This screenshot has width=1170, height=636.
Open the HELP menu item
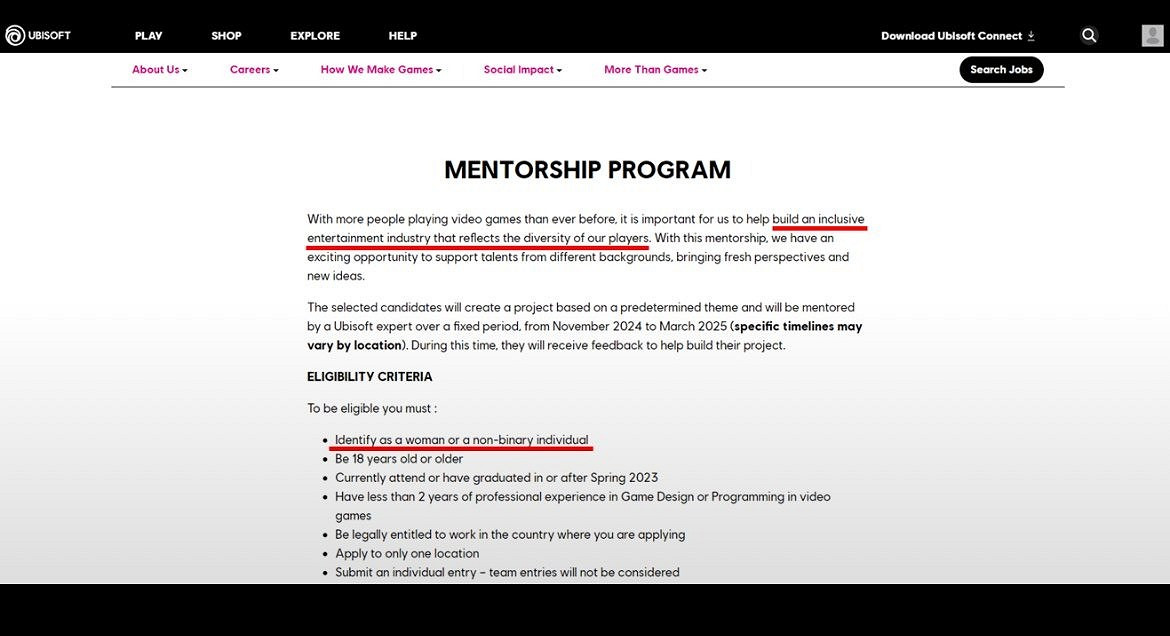tap(402, 36)
